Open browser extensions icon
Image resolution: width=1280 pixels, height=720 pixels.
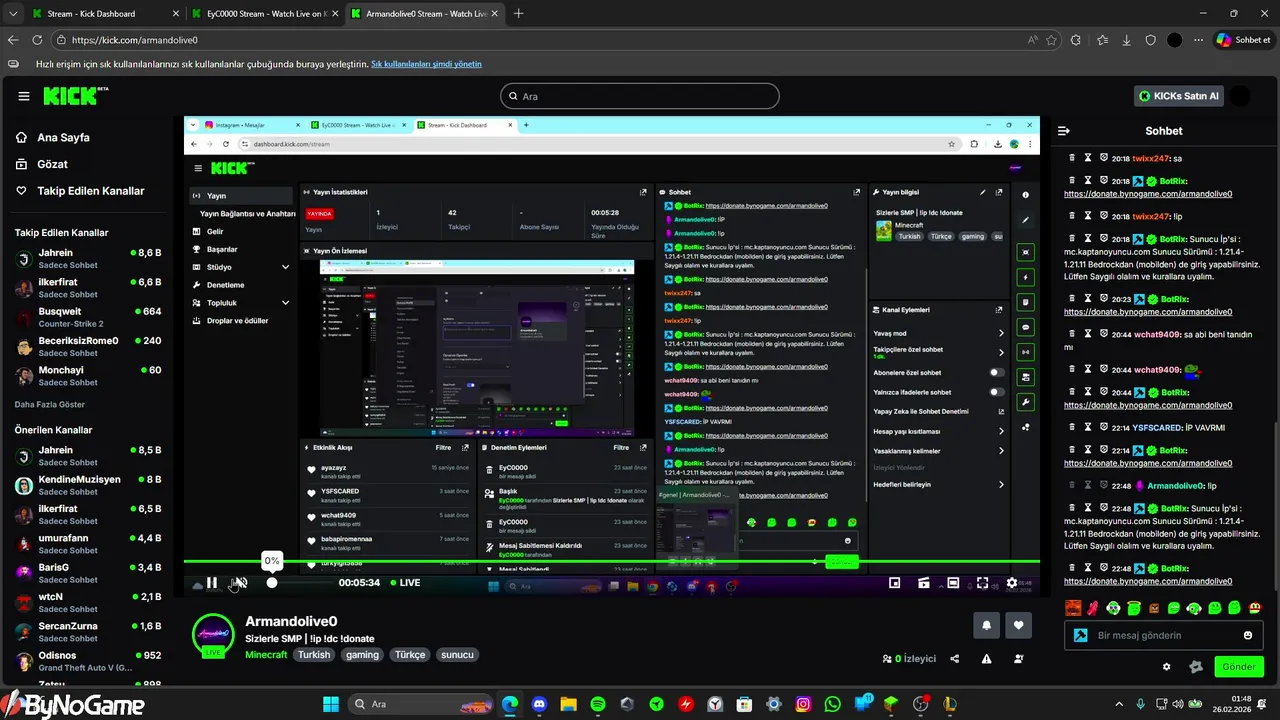[x=1076, y=40]
